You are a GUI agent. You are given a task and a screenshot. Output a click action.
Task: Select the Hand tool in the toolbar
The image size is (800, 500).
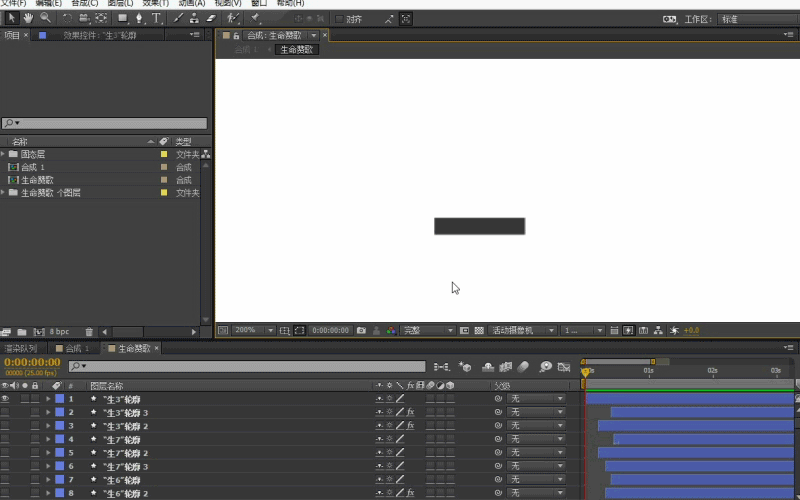pos(28,18)
